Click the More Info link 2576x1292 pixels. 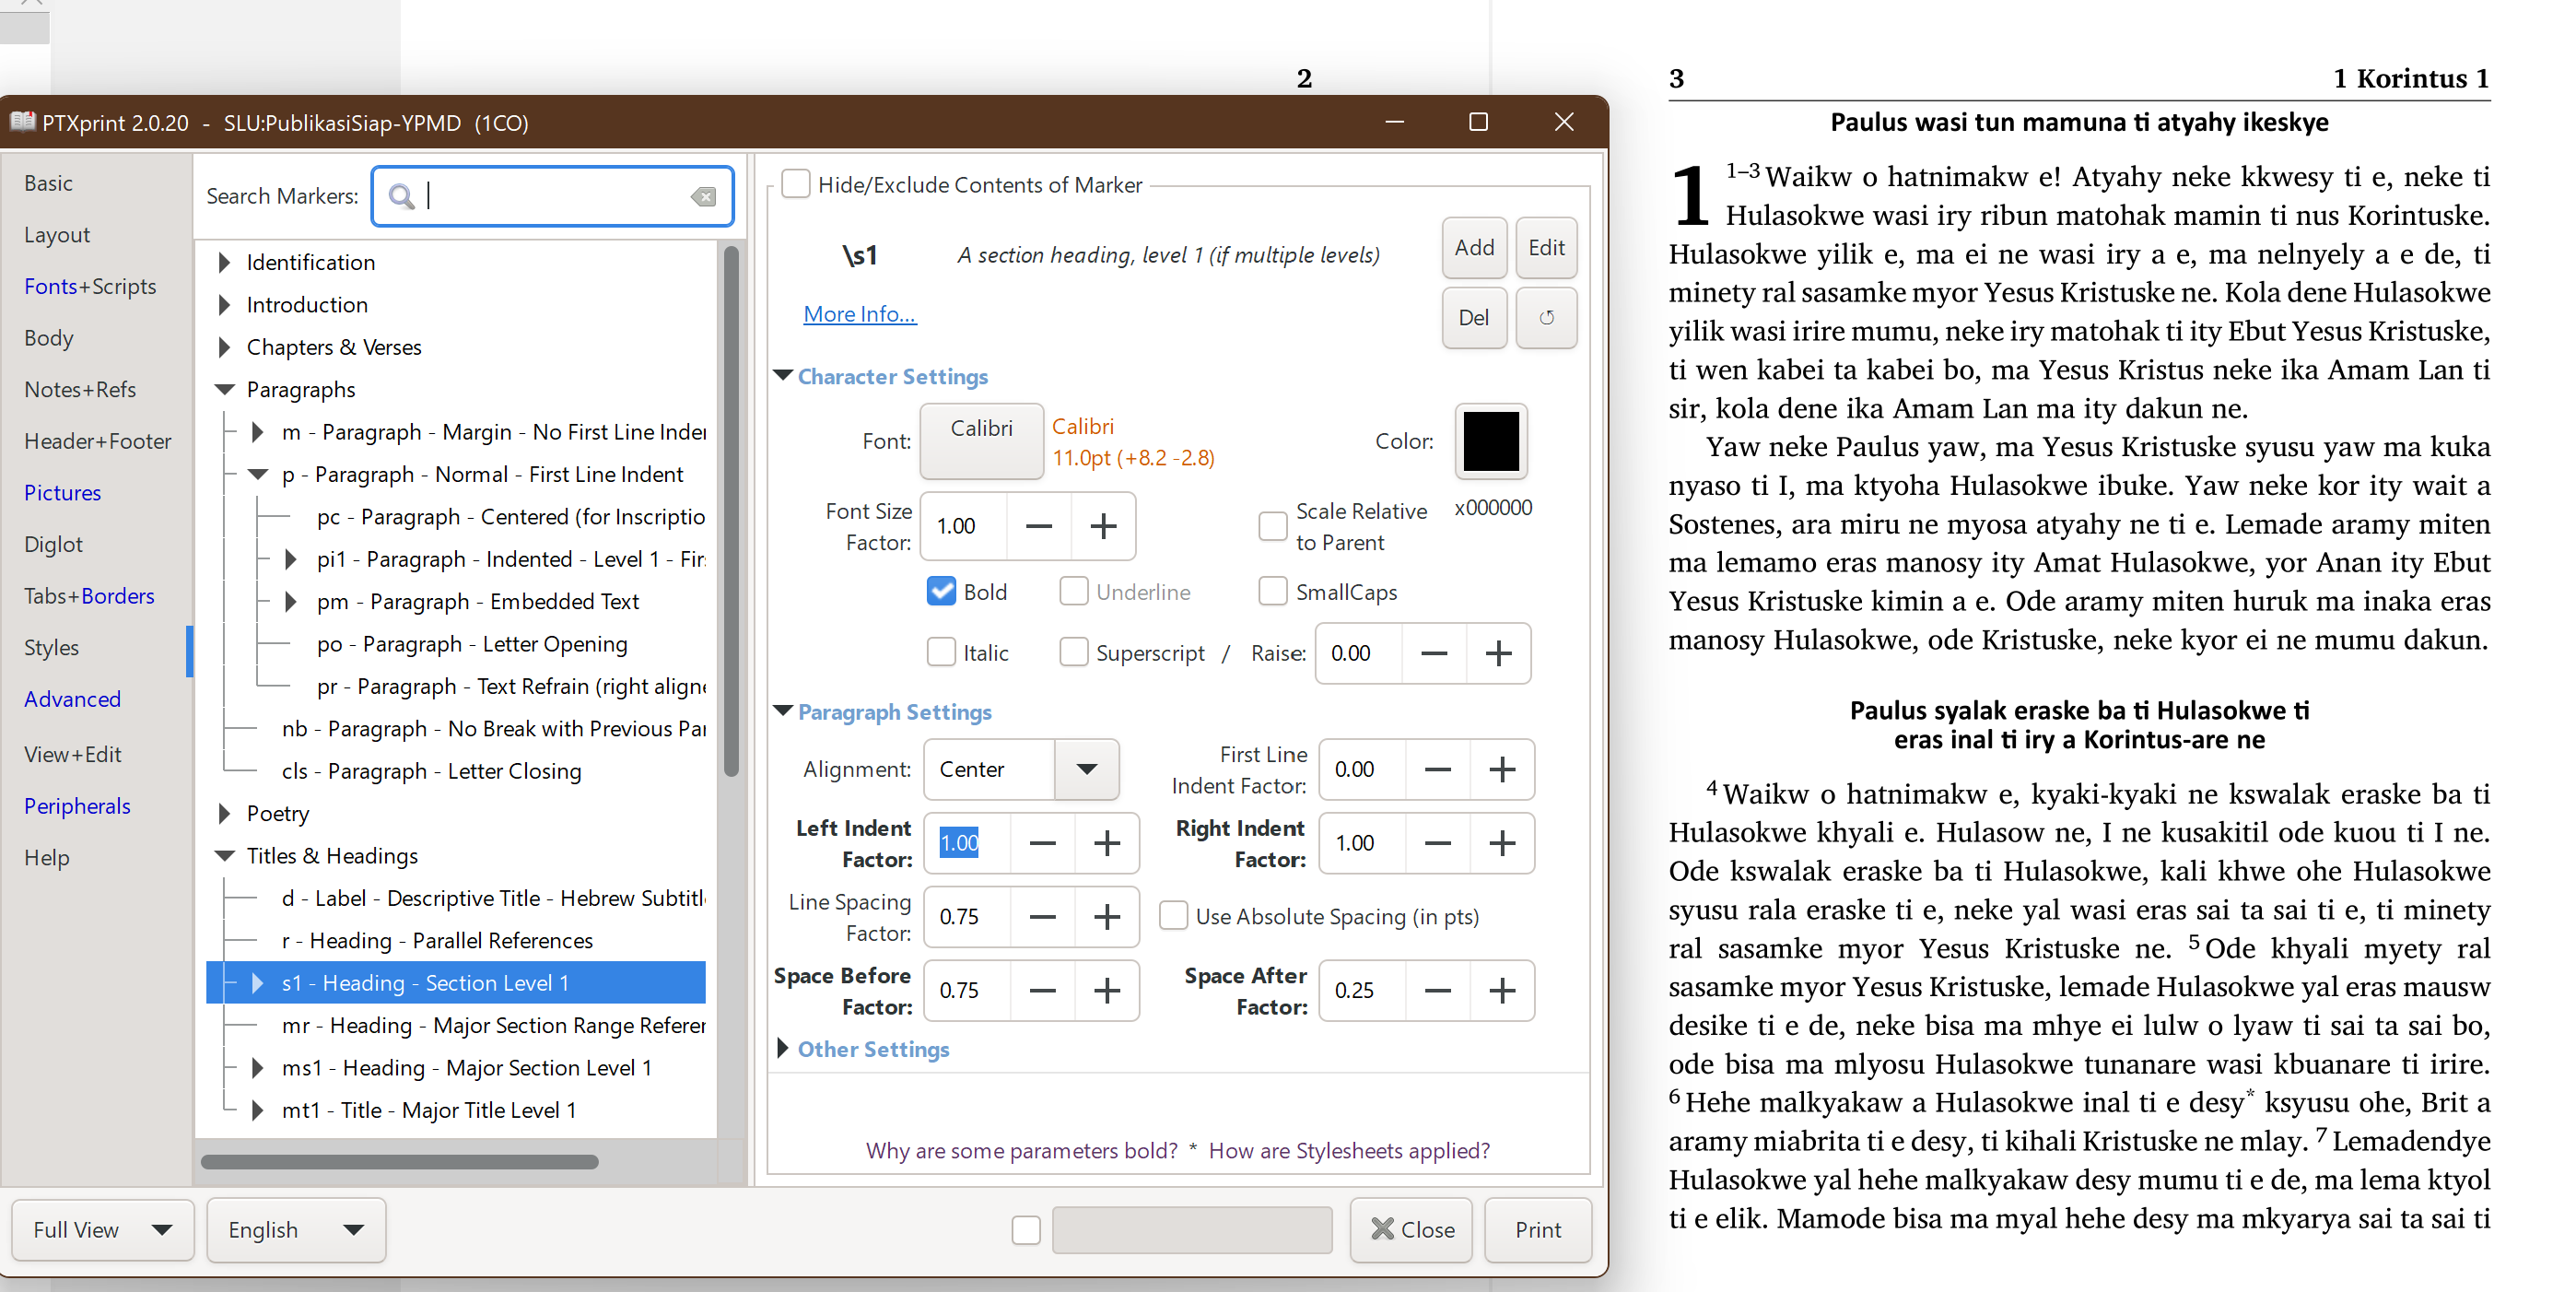[858, 313]
